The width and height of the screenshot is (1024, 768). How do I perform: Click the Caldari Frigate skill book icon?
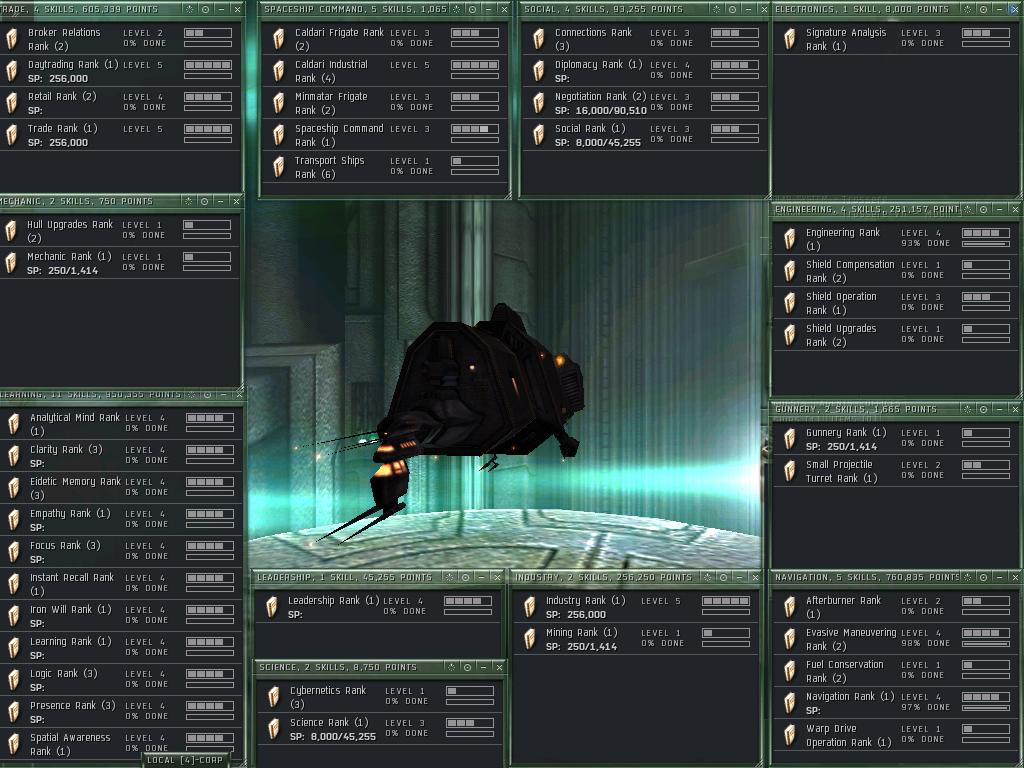click(x=279, y=39)
